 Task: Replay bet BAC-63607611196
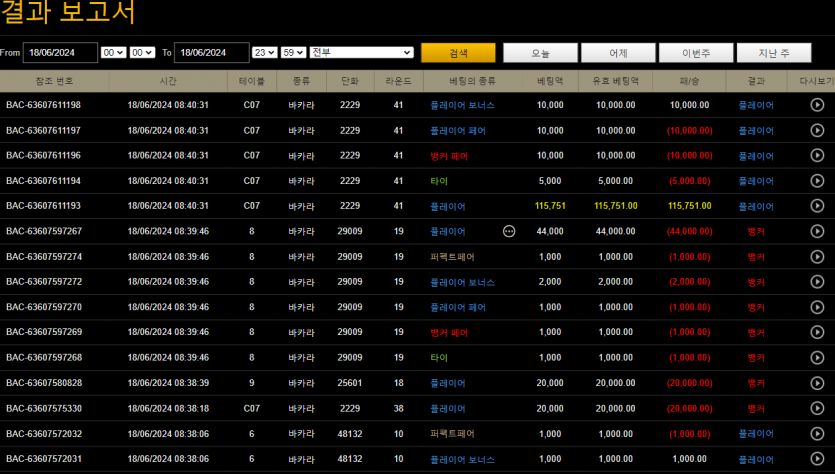click(817, 156)
